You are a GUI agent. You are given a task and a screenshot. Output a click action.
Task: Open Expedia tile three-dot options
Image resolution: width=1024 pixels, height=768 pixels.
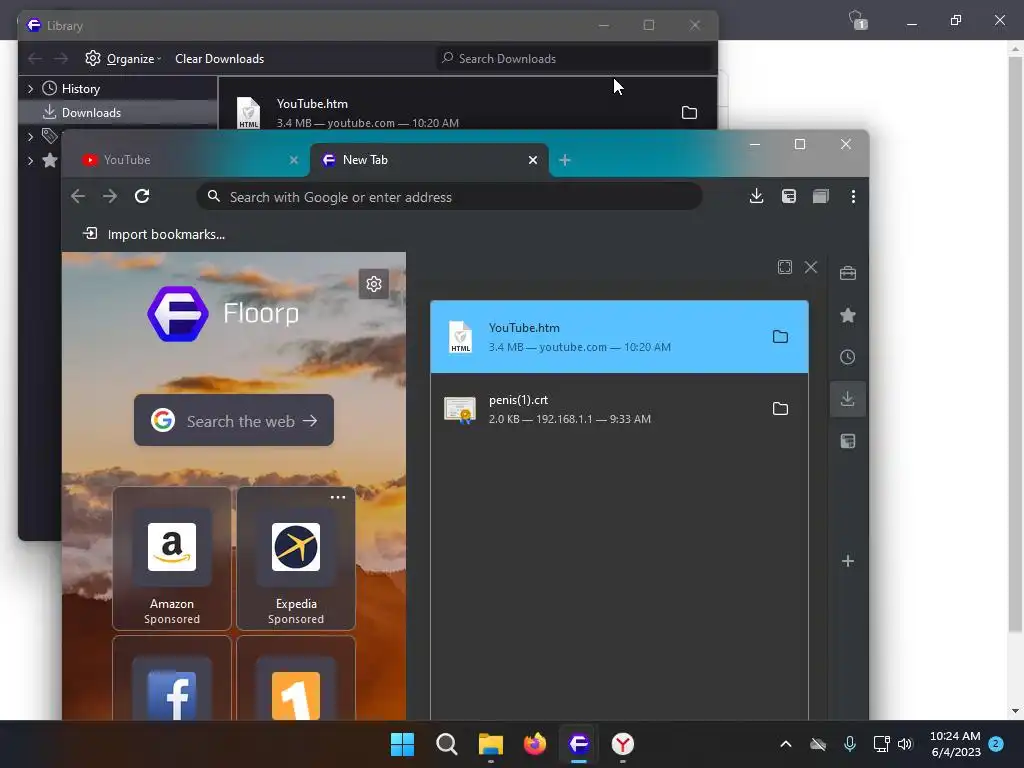[x=338, y=498]
